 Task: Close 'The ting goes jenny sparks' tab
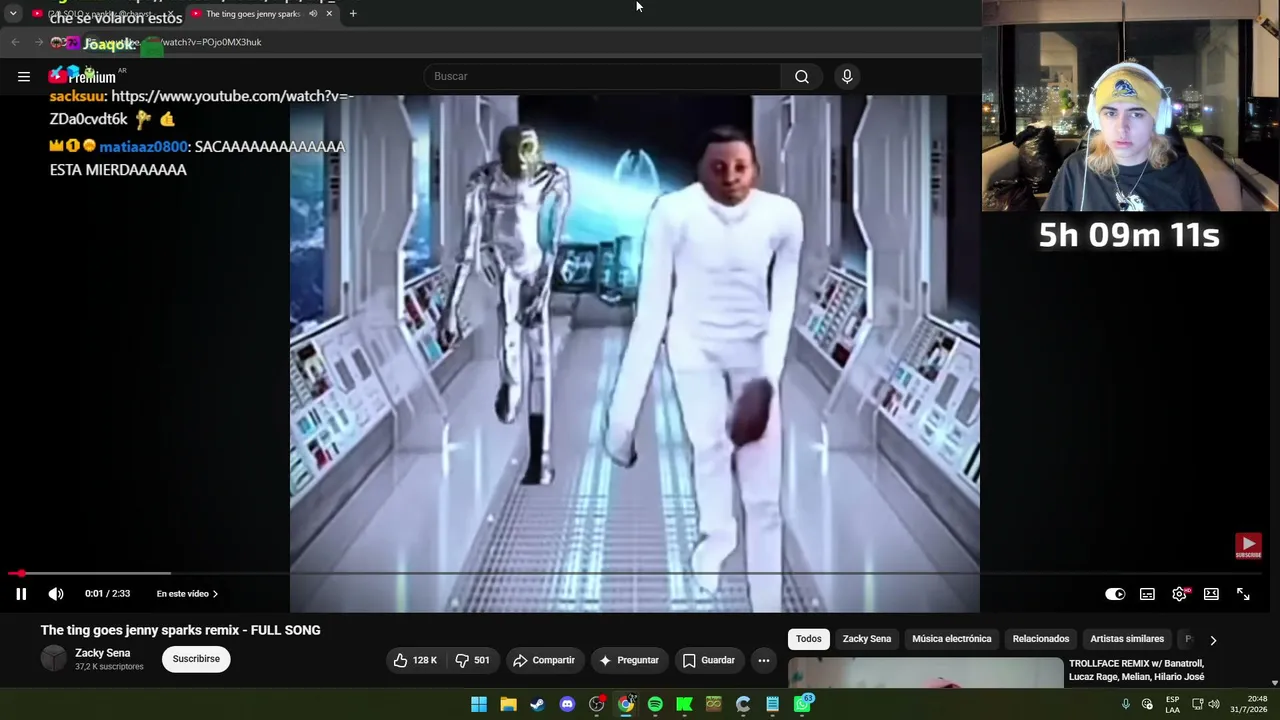pos(329,14)
